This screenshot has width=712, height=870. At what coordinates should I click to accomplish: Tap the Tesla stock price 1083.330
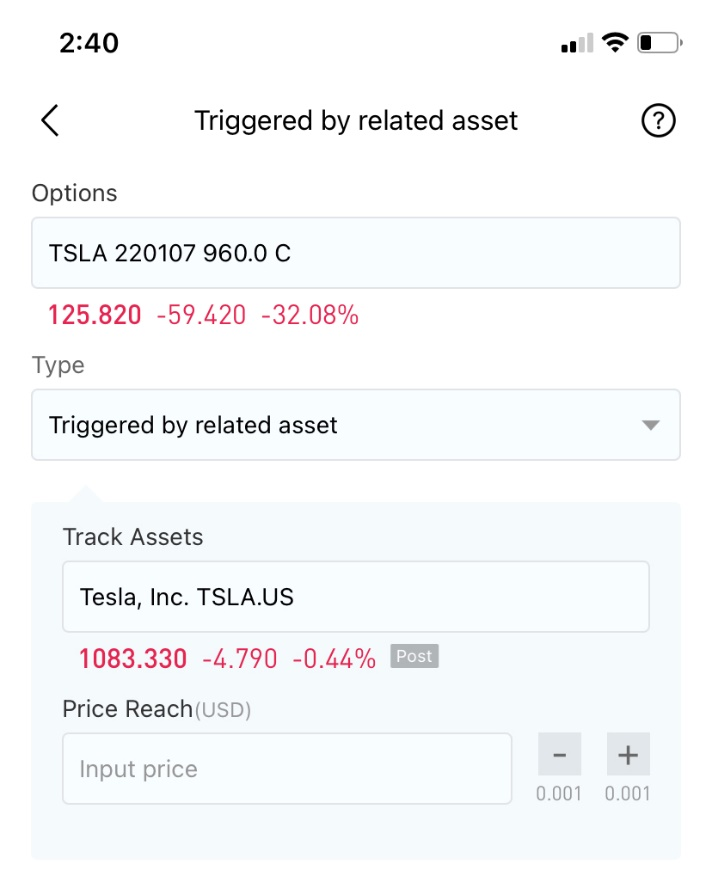[x=133, y=659]
